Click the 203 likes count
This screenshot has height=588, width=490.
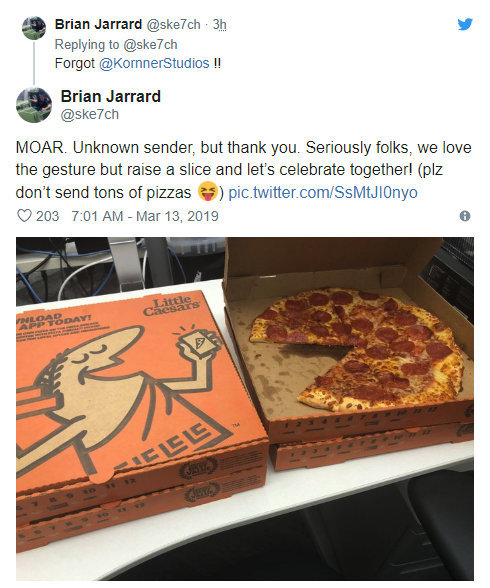(x=47, y=216)
